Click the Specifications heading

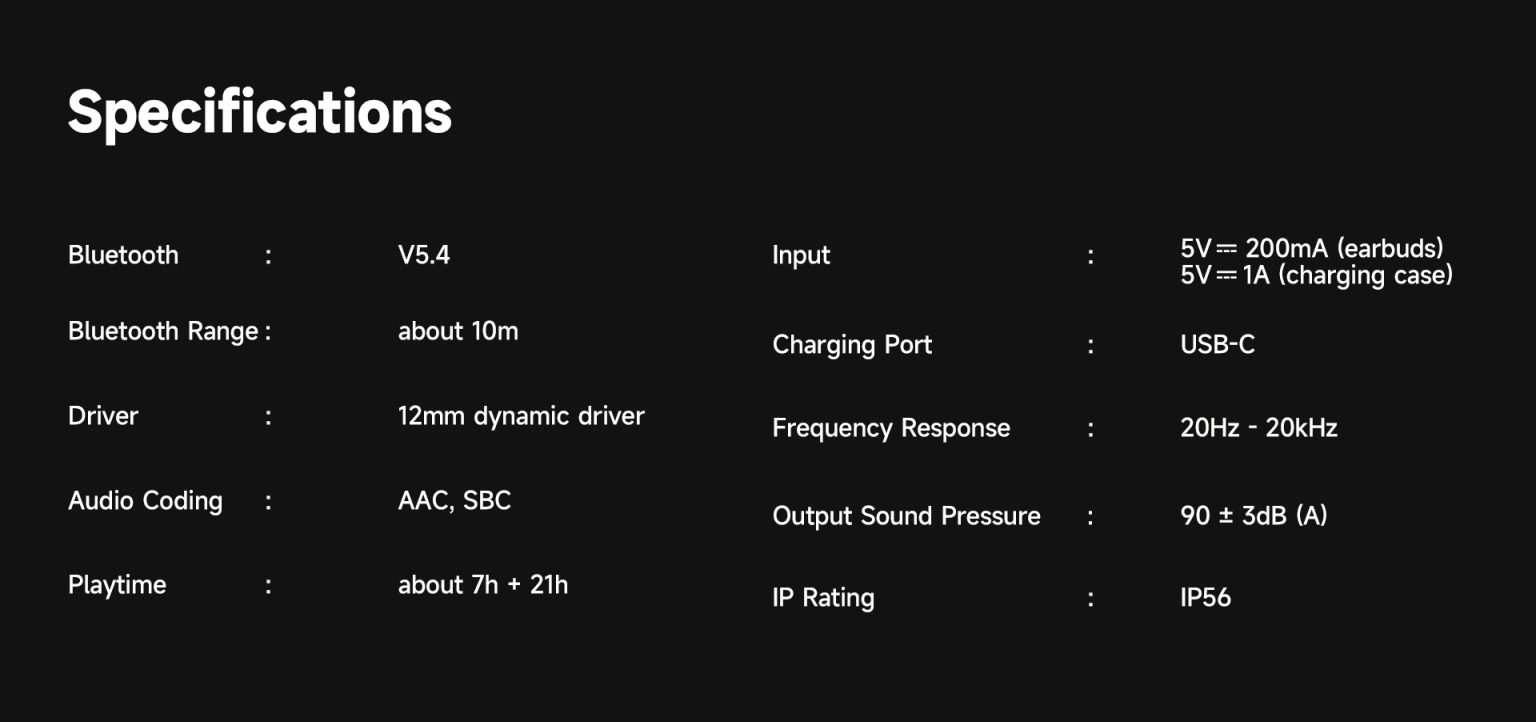(x=259, y=112)
